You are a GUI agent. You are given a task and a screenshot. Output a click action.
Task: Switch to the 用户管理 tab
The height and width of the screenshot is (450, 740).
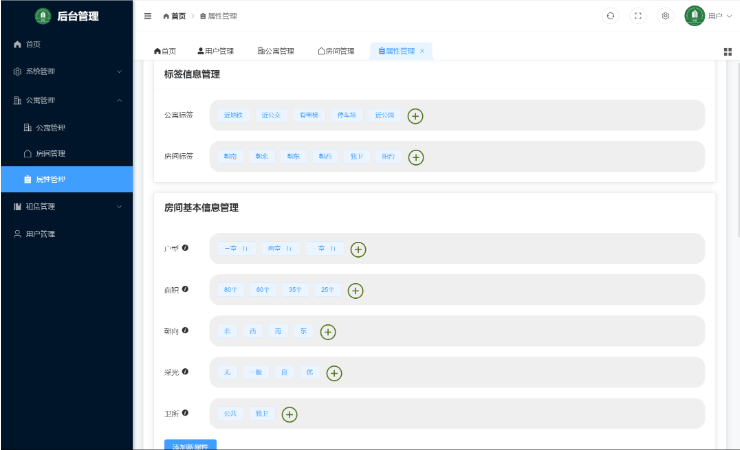tap(215, 51)
